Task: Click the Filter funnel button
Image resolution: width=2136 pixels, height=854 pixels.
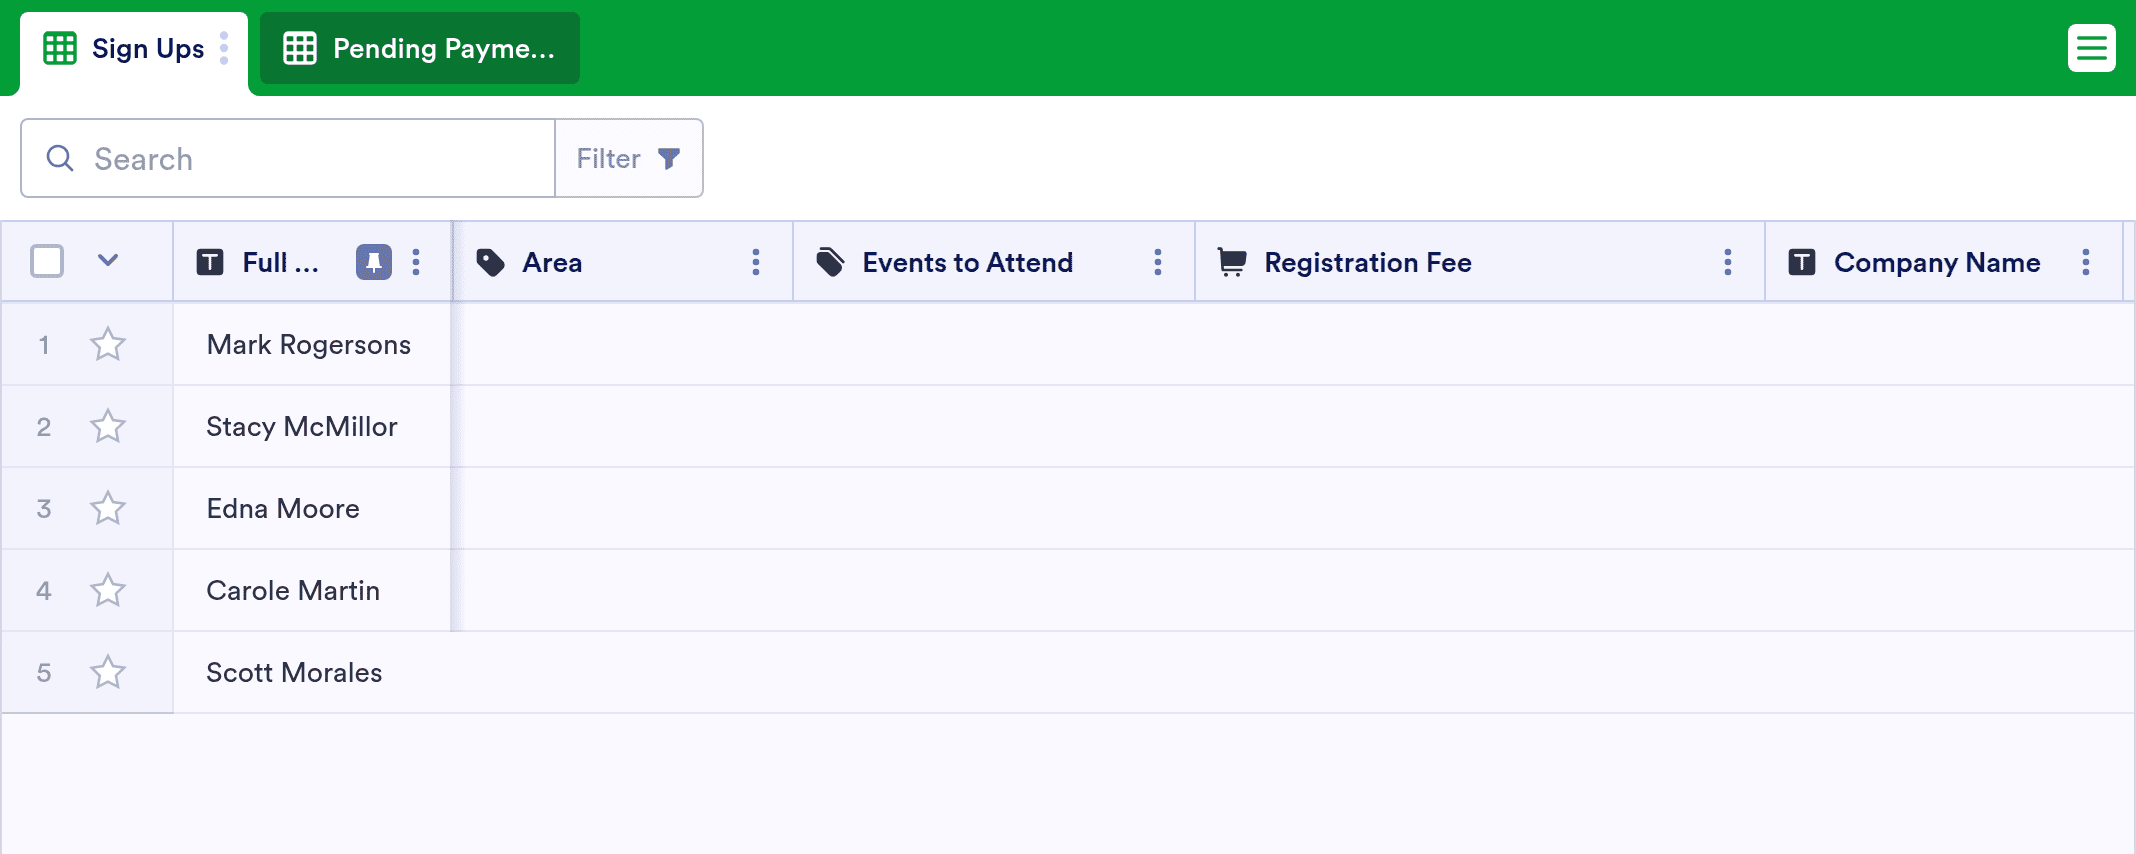Action: 629,158
